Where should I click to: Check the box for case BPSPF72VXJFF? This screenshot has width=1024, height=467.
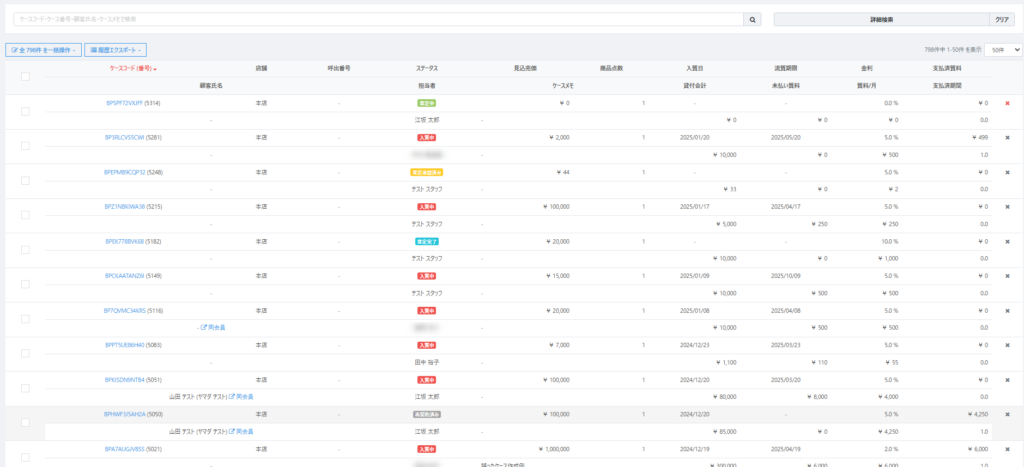tap(25, 111)
